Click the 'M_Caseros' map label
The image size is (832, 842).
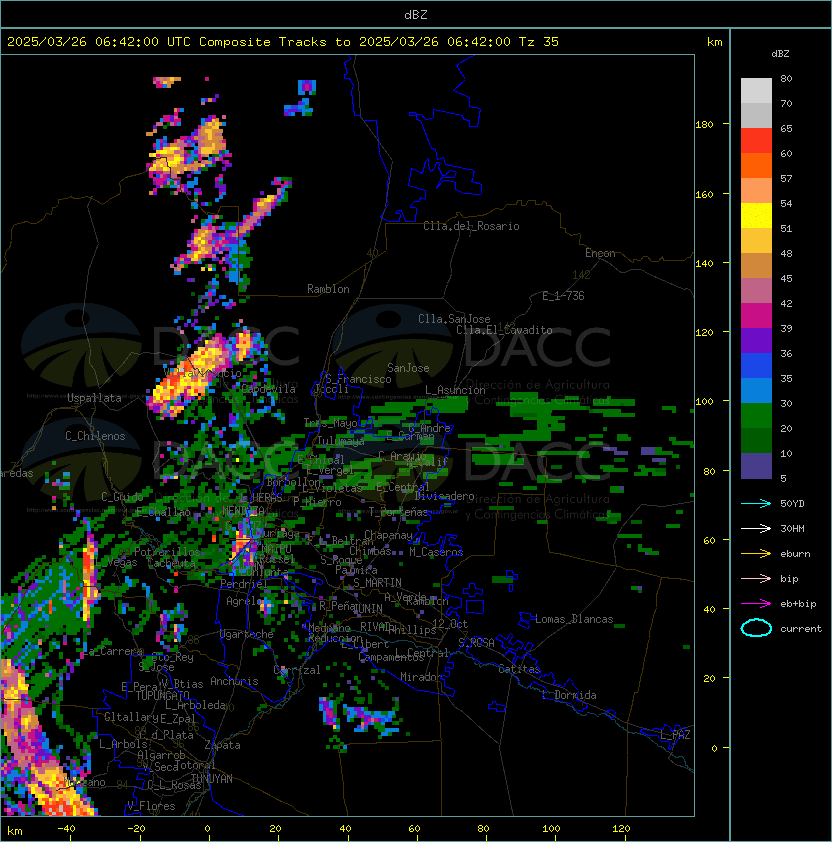[x=436, y=551]
